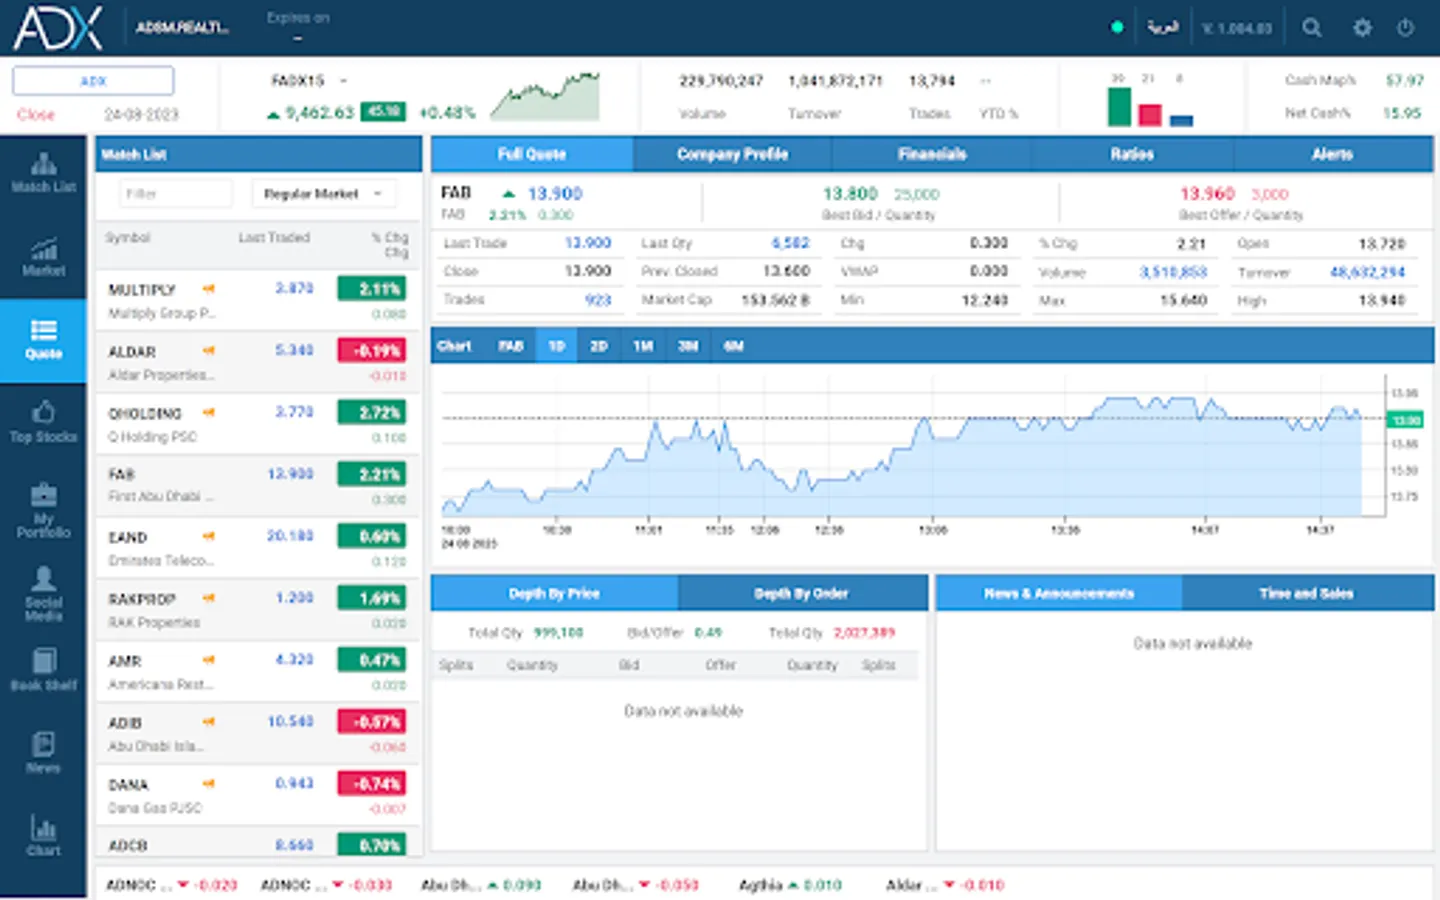The image size is (1440, 900).
Task: Select ALDAR in the watch list
Action: 258,361
